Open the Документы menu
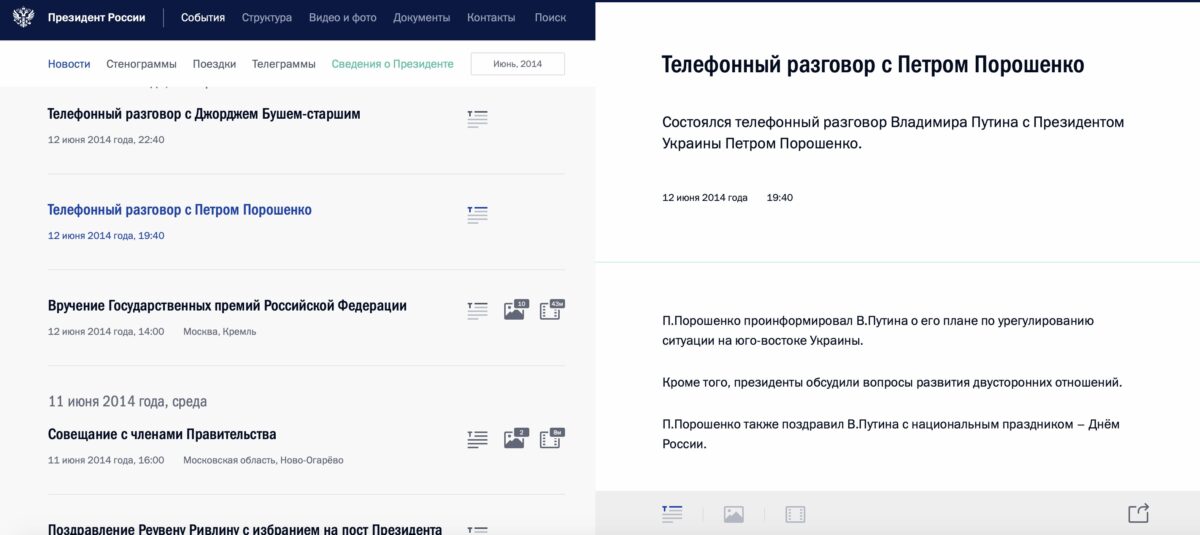The image size is (1200, 535). (x=422, y=18)
